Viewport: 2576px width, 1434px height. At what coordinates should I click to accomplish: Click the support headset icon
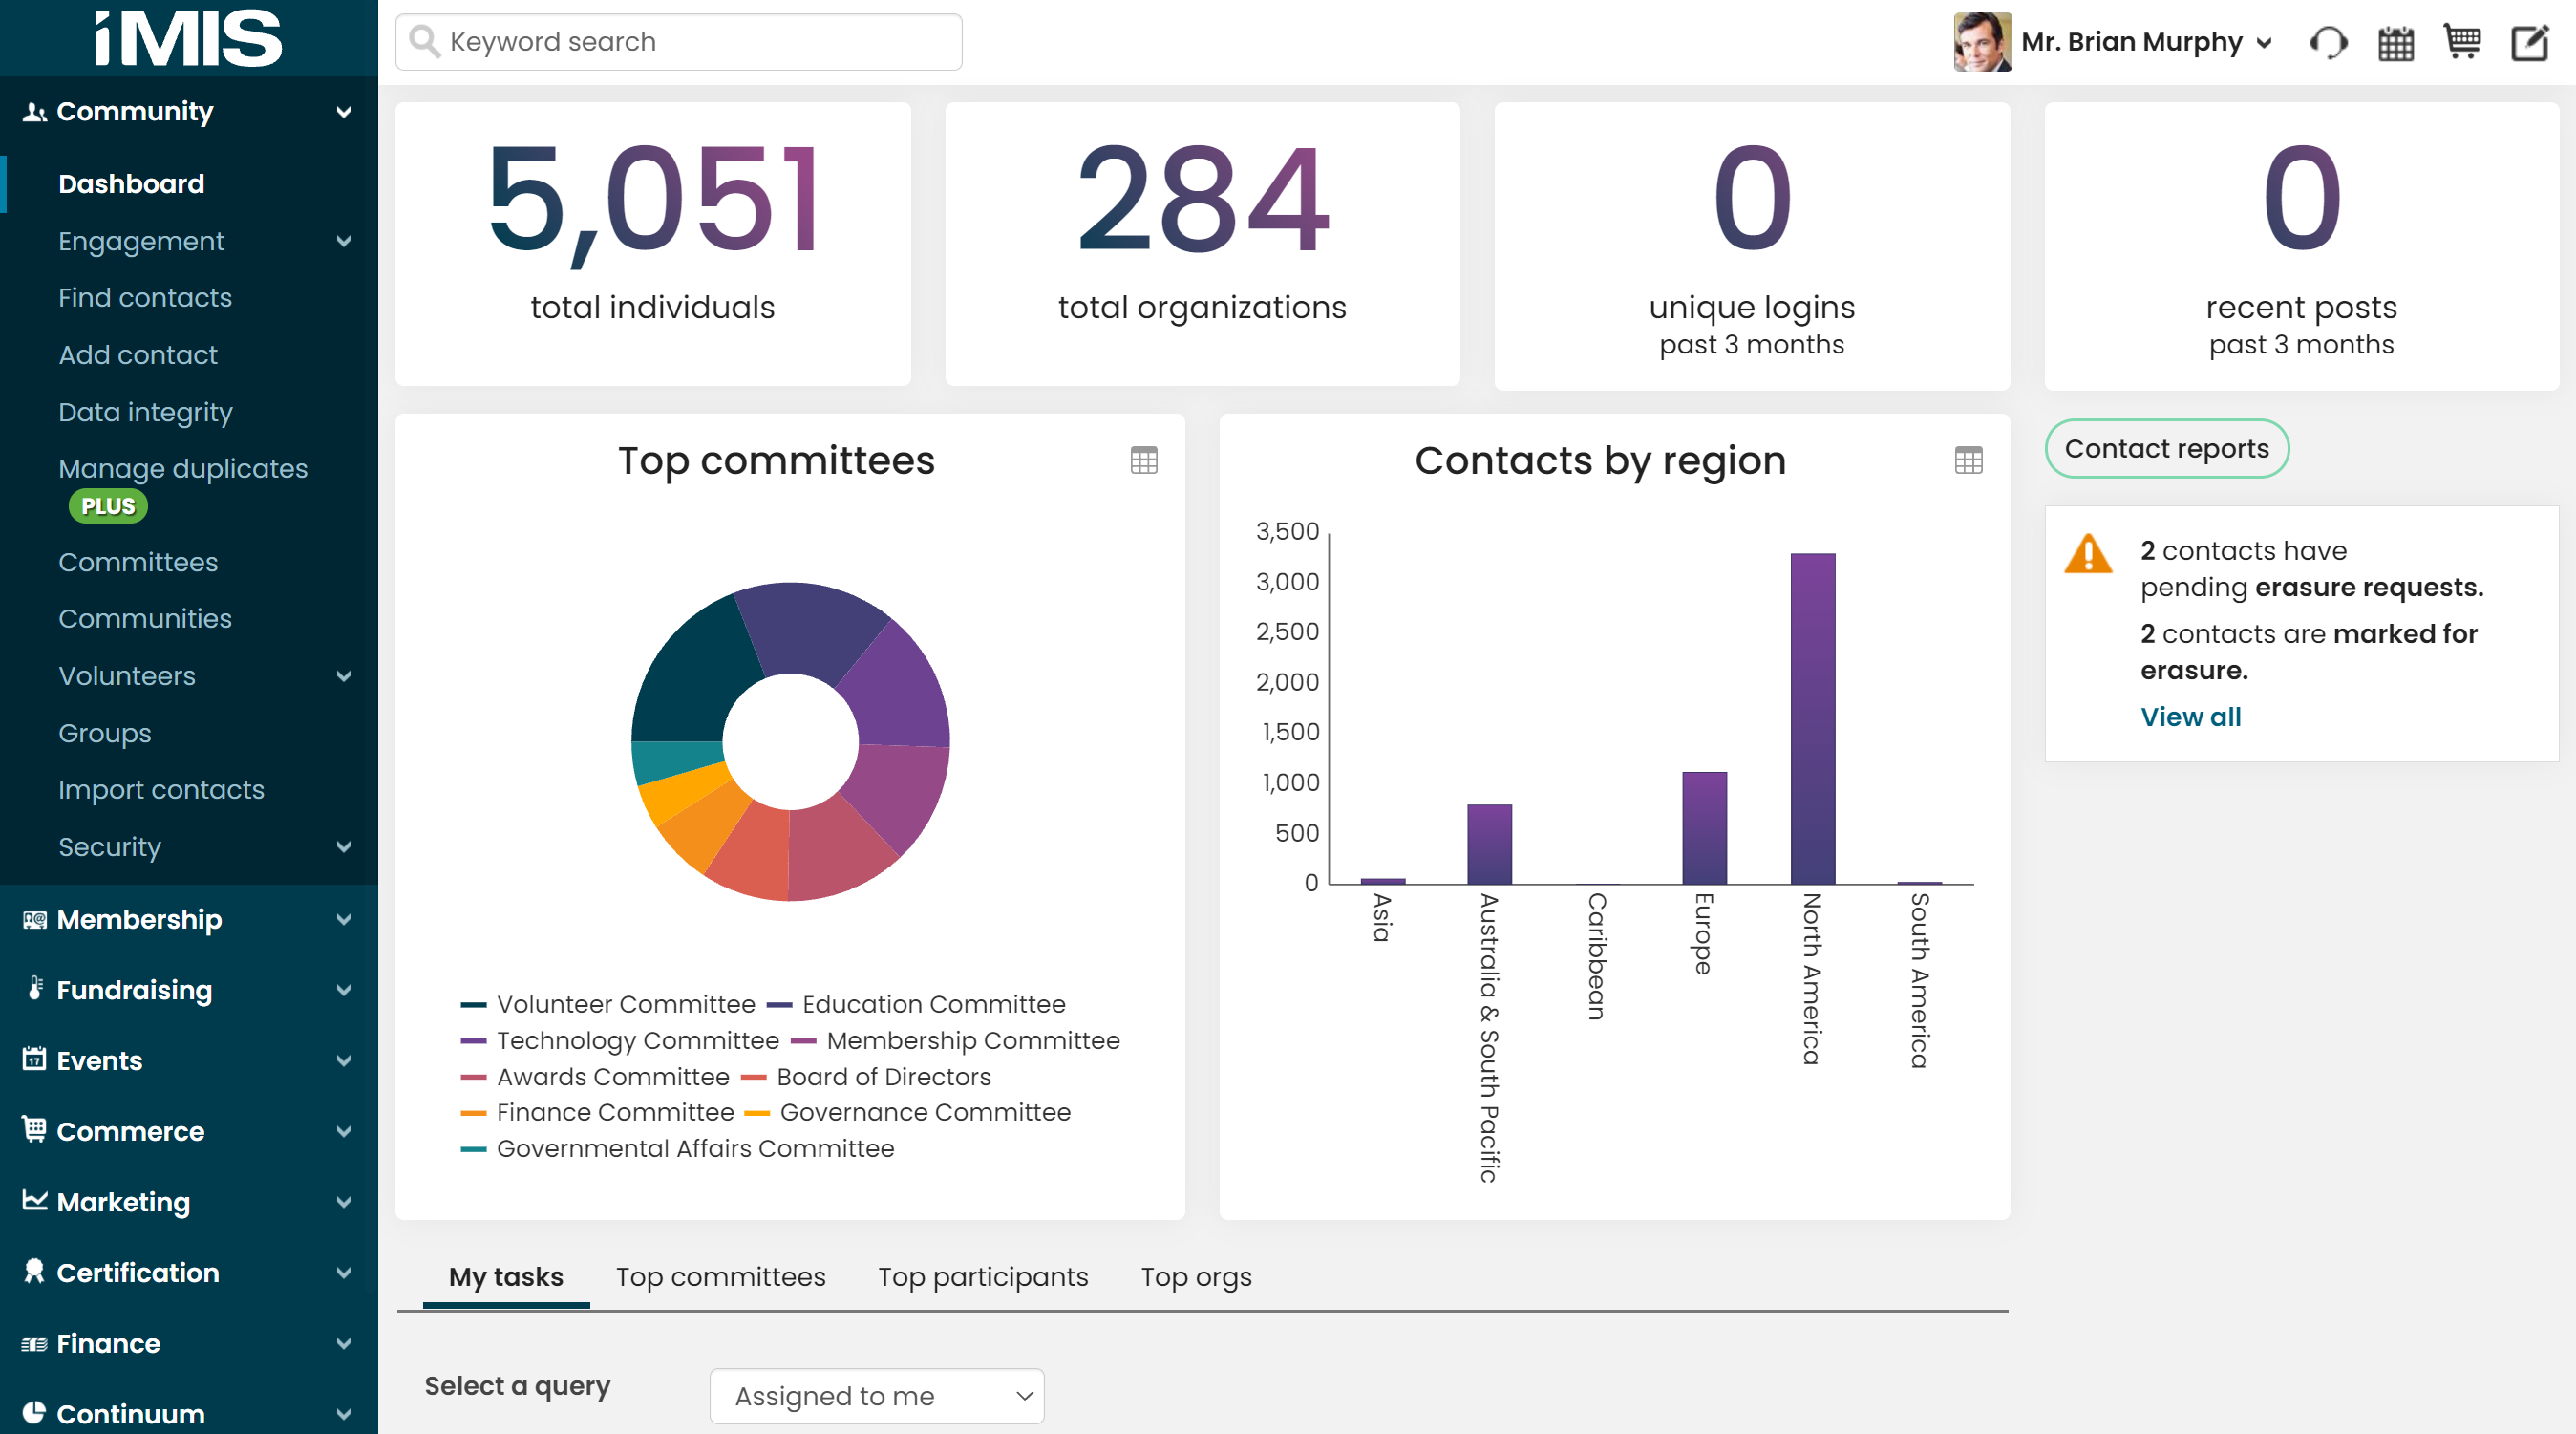pyautogui.click(x=2327, y=42)
